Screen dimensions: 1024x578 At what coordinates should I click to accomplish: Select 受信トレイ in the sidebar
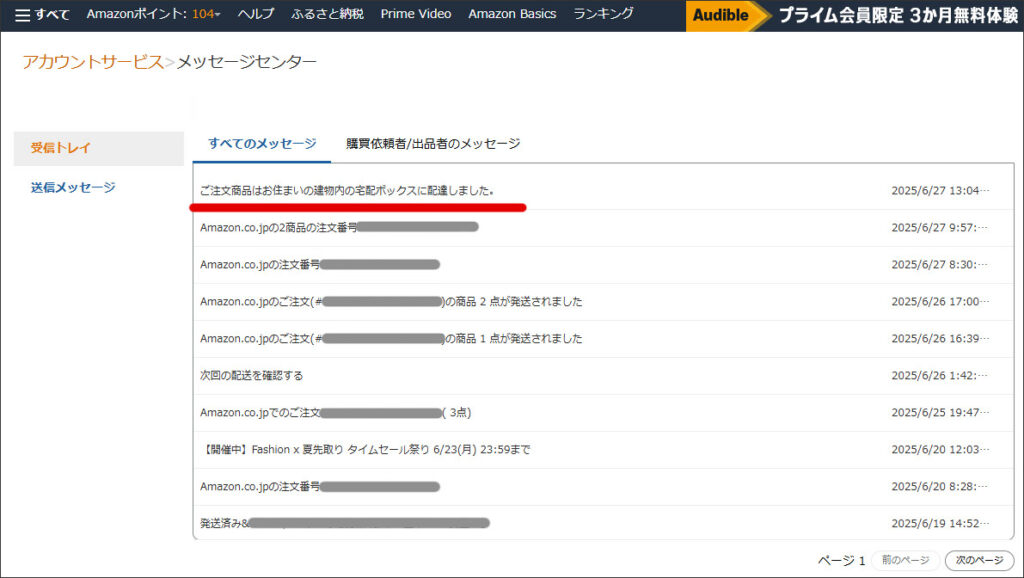click(x=99, y=148)
